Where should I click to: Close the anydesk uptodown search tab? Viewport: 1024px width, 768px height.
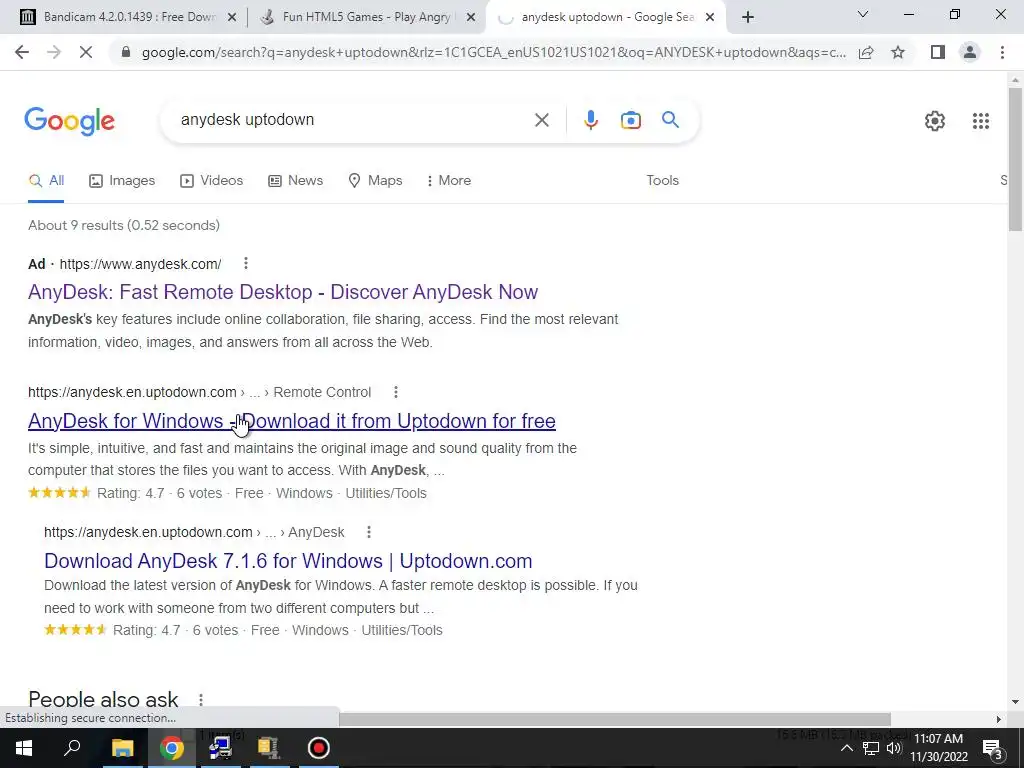coord(711,17)
